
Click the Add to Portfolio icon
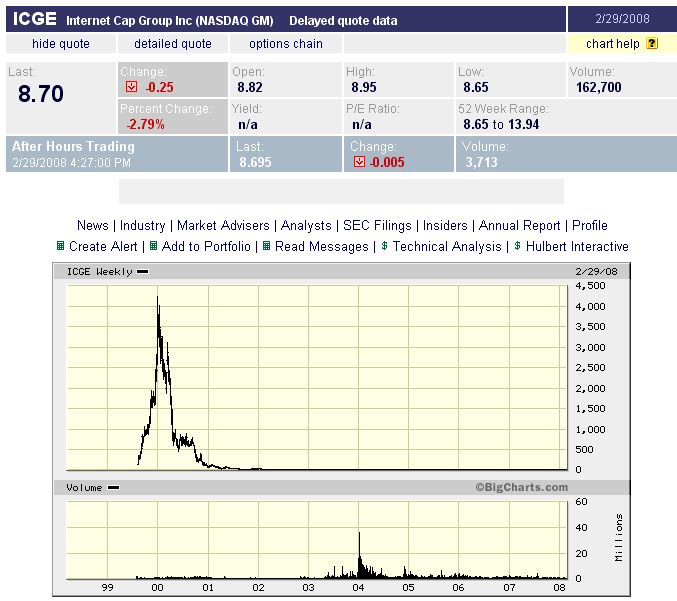[x=154, y=246]
